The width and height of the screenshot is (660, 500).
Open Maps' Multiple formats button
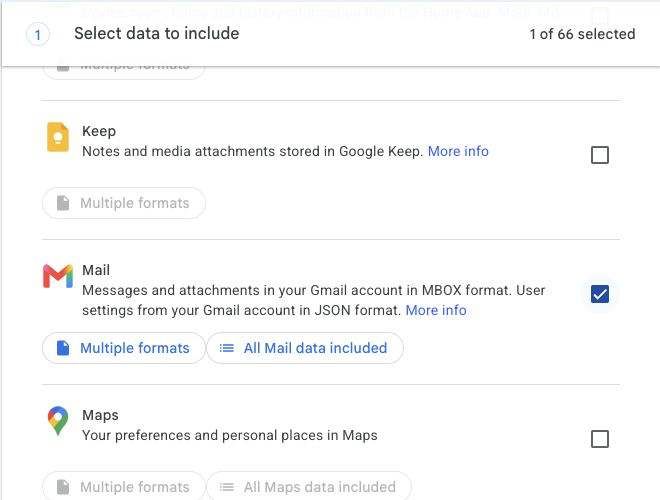pyautogui.click(x=124, y=487)
